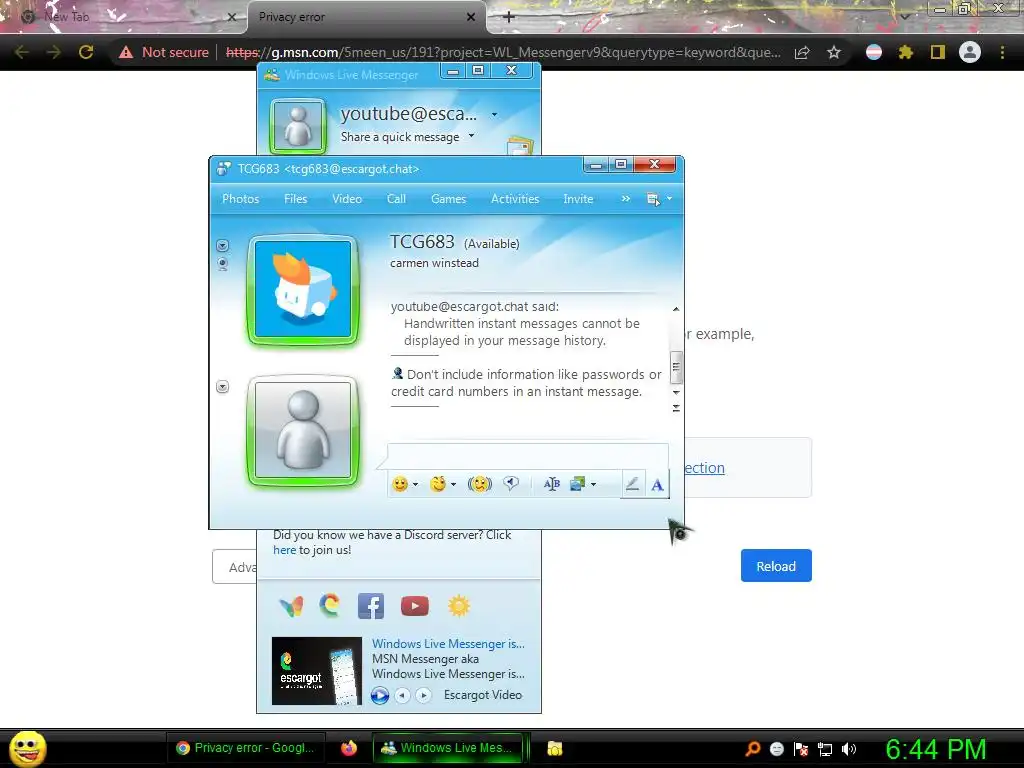Screen dimensions: 1024x768
Task: Expand the background picture dropdown arrow
Action: pyautogui.click(x=593, y=485)
